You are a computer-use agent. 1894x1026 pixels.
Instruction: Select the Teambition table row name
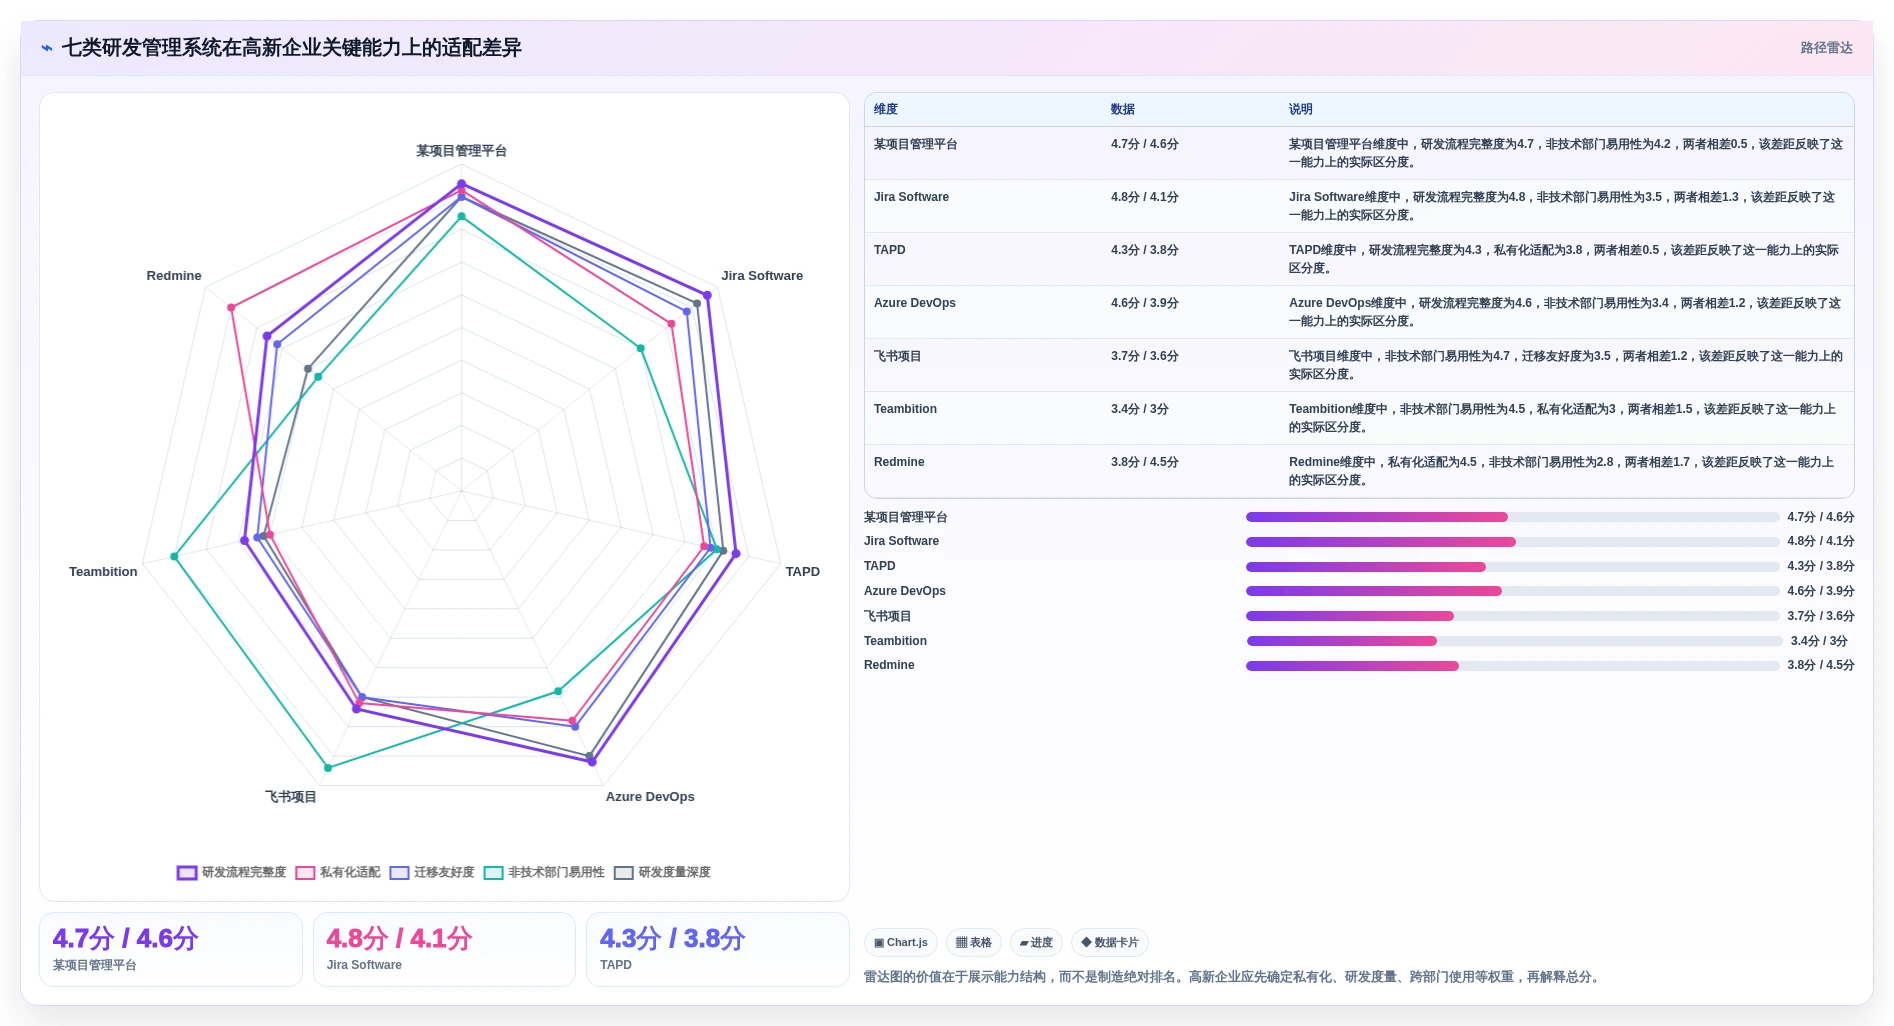[905, 409]
